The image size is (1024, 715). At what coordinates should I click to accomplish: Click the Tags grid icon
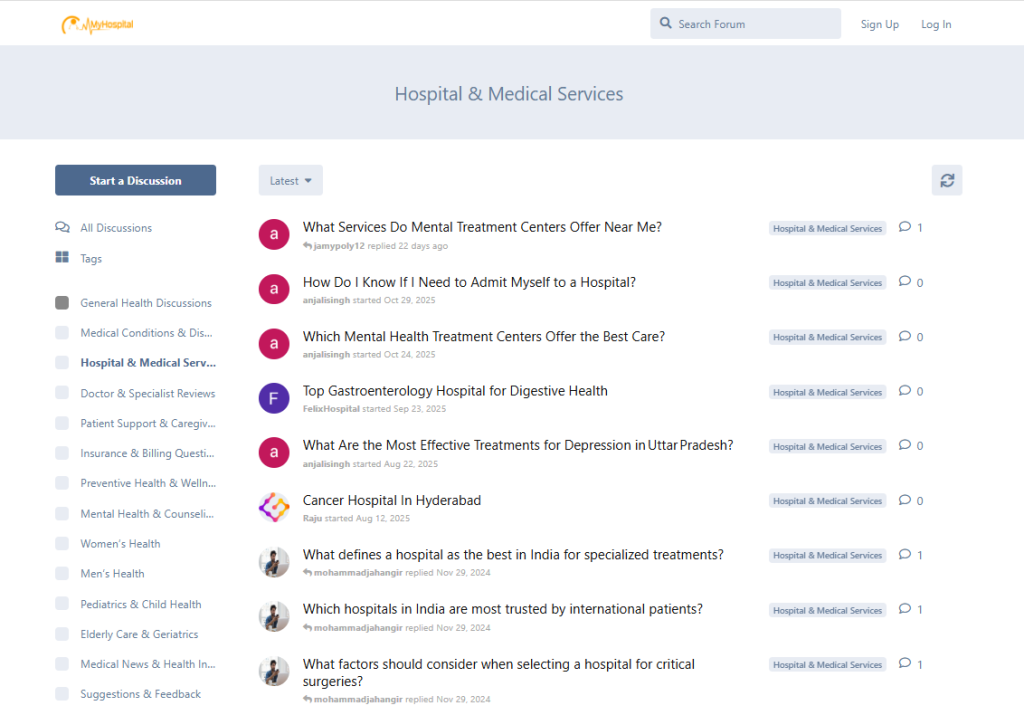[x=62, y=258]
